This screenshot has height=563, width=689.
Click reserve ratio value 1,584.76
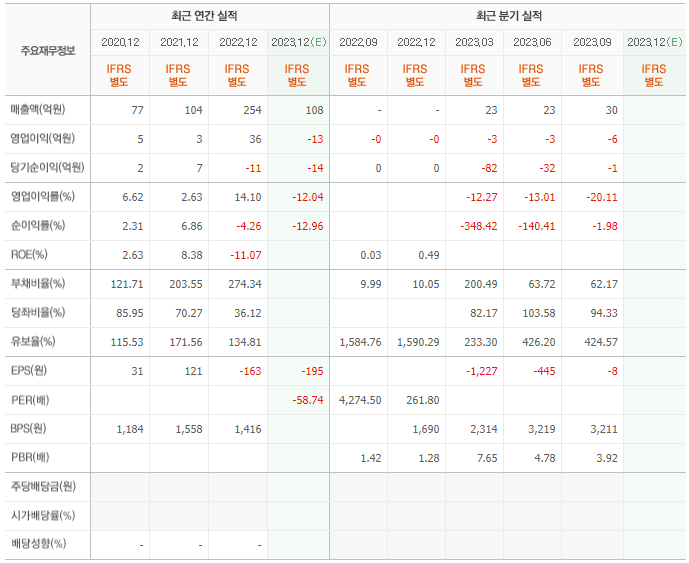pos(360,342)
